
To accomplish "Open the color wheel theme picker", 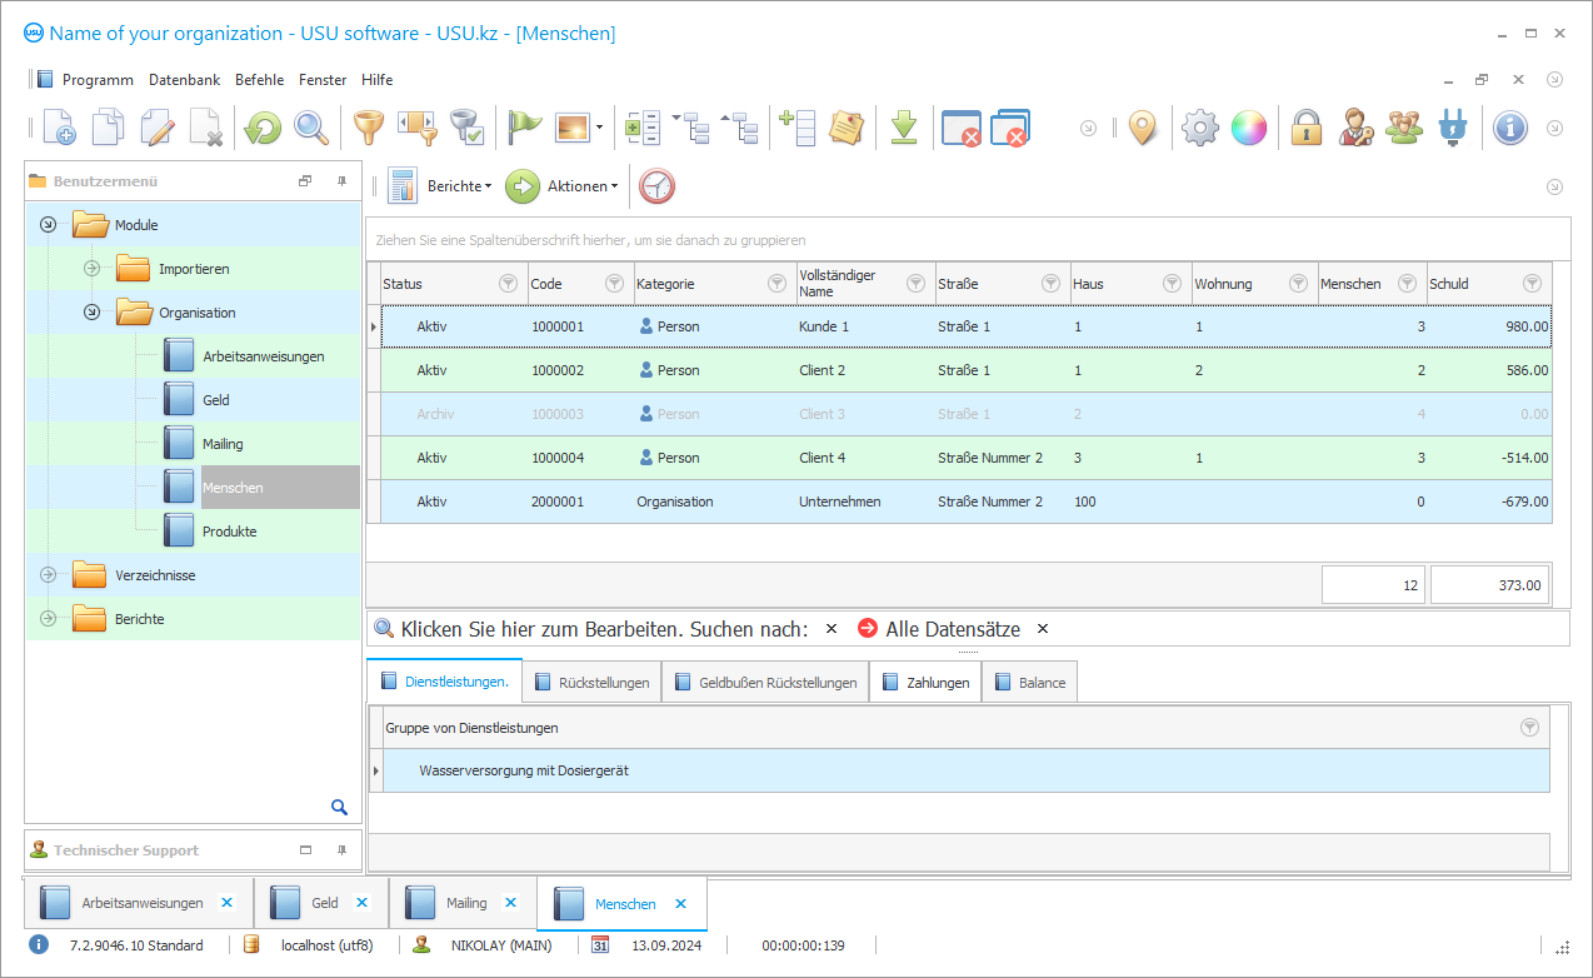I will click(1249, 128).
